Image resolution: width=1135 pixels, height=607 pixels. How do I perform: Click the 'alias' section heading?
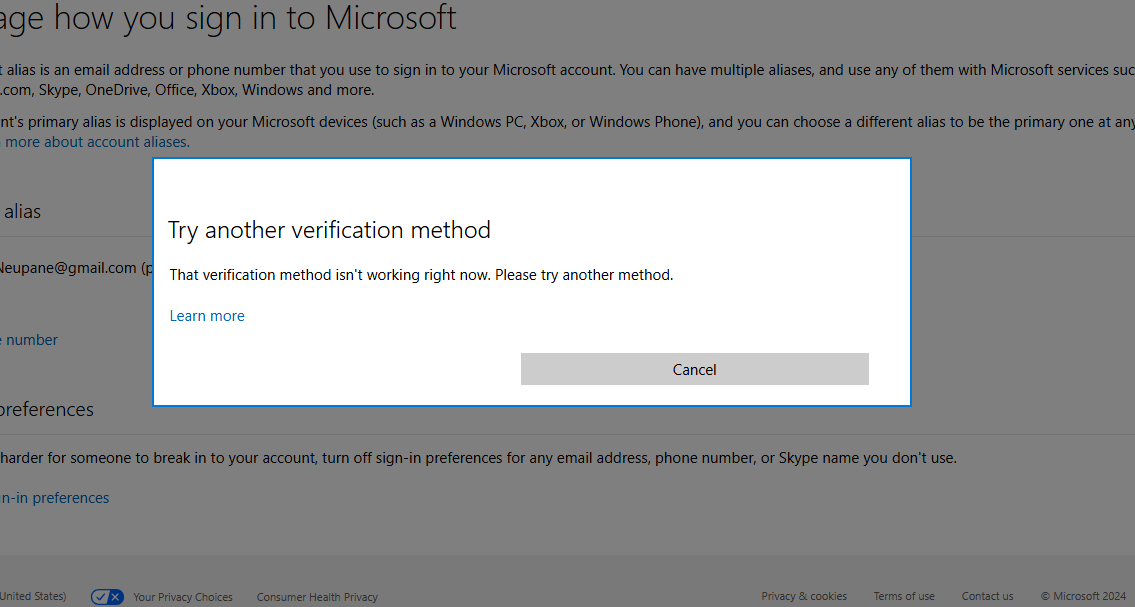coord(21,211)
